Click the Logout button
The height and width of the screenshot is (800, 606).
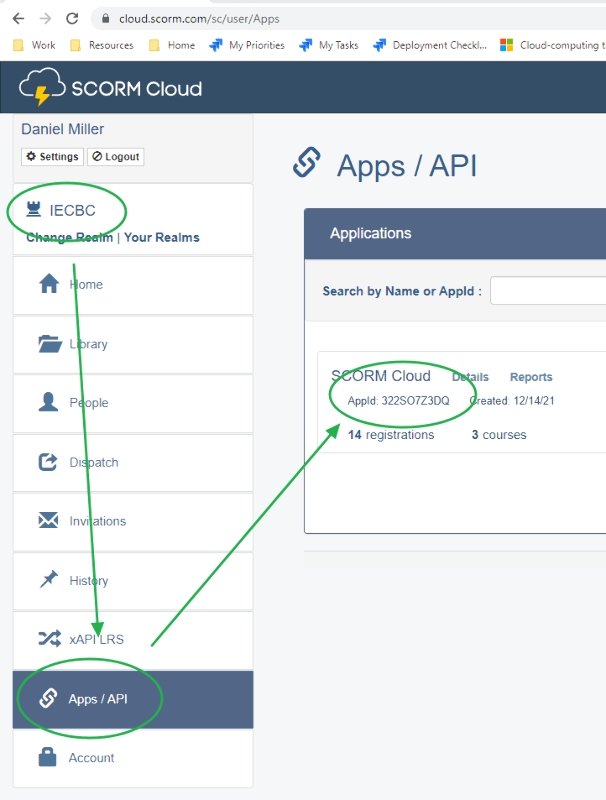click(116, 157)
